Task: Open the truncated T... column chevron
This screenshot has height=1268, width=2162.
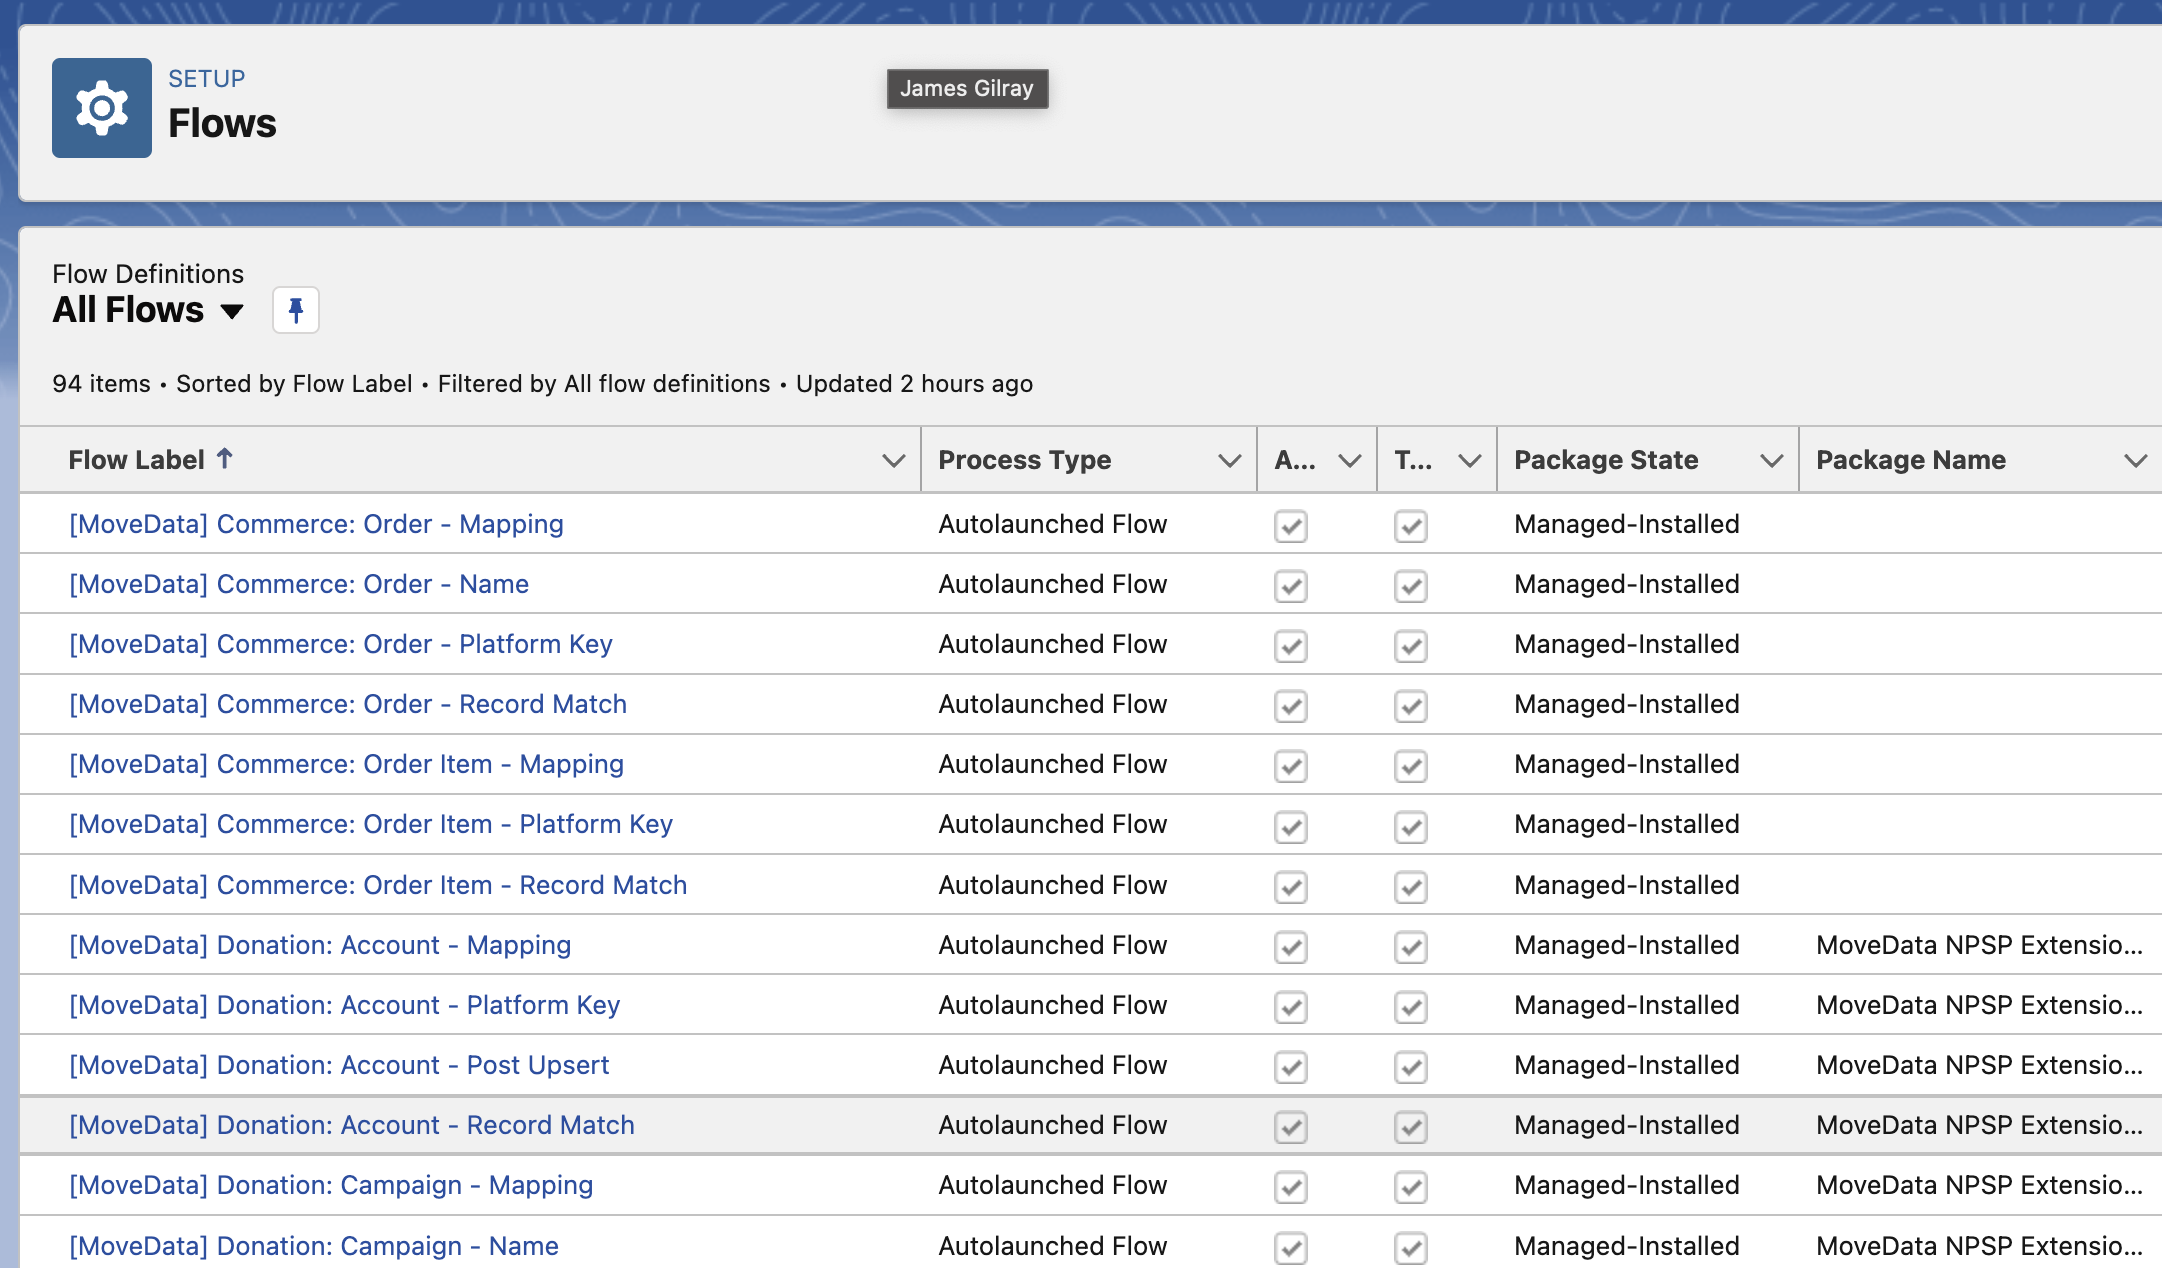Action: (1469, 460)
